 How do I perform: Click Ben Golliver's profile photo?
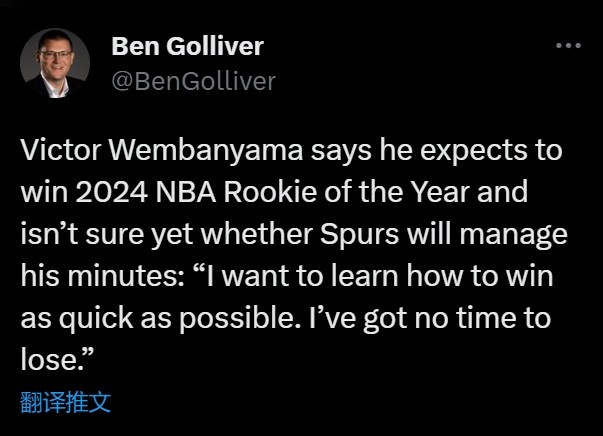[x=55, y=63]
